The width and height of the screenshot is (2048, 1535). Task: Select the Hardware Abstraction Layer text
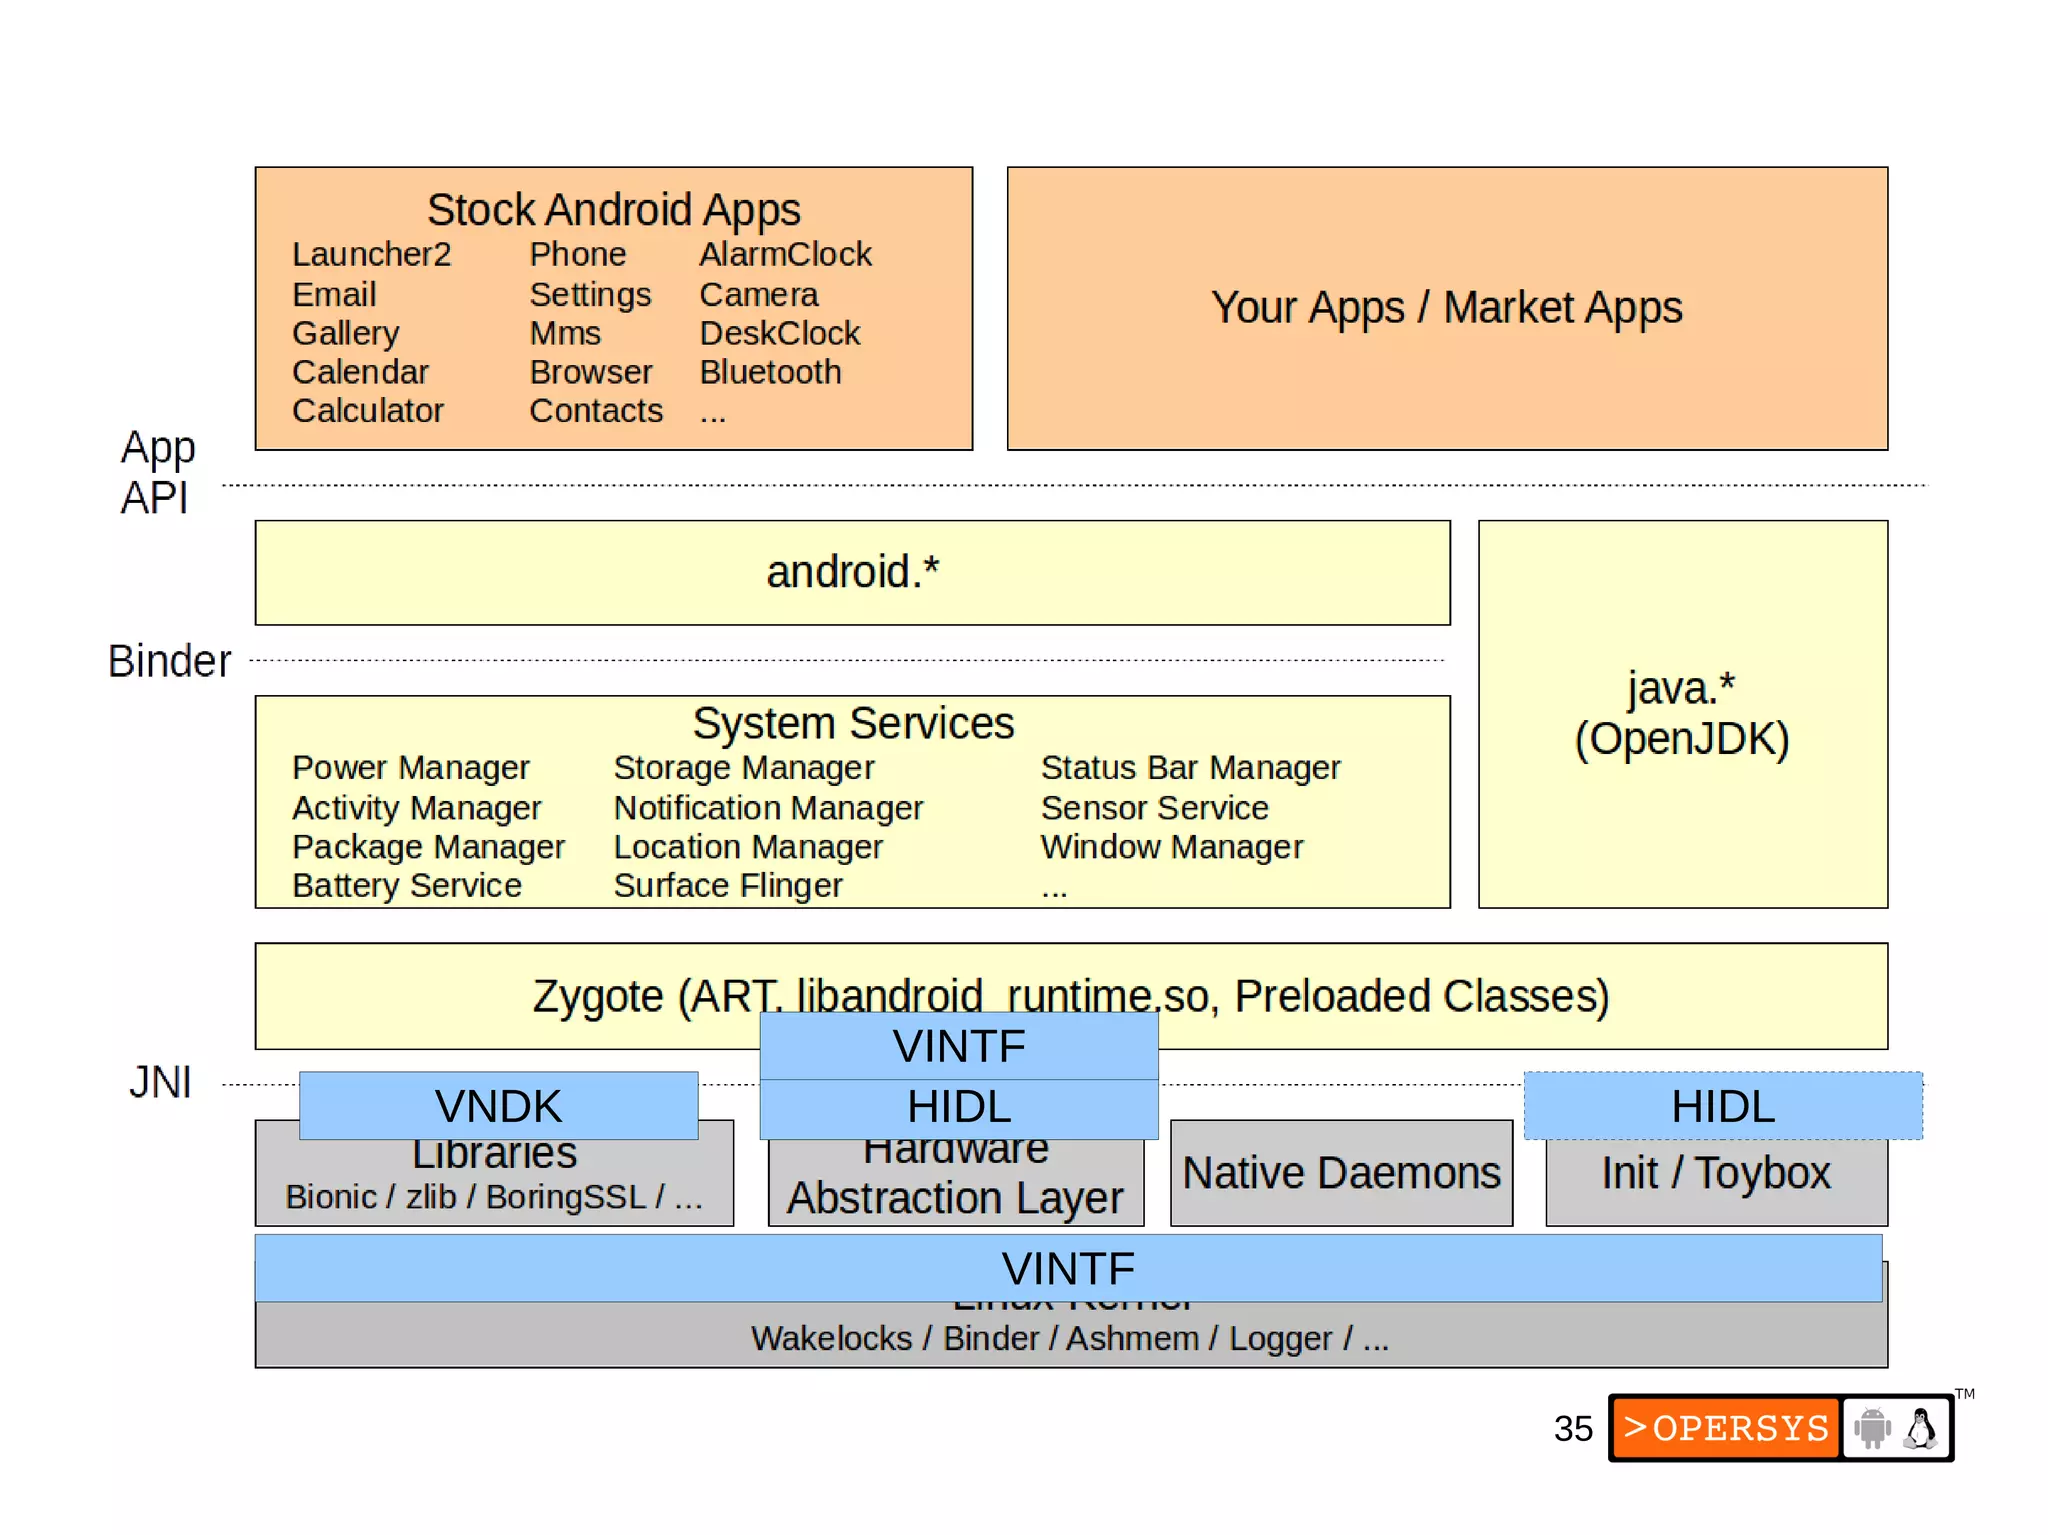point(954,1197)
